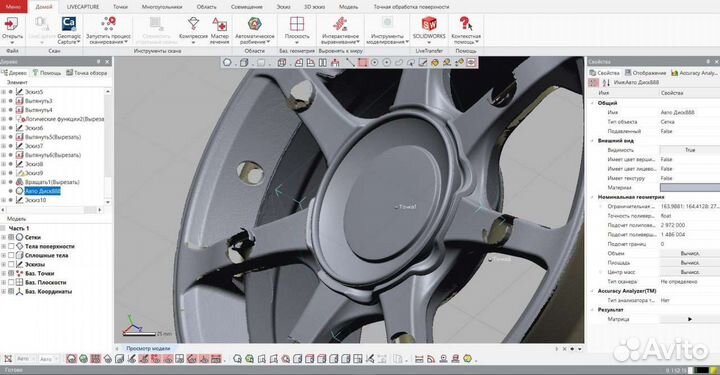Image resolution: width=720 pixels, height=375 pixels.
Task: Collapse the Accuracy Analyzer(TM) properties section
Action: 592,291
